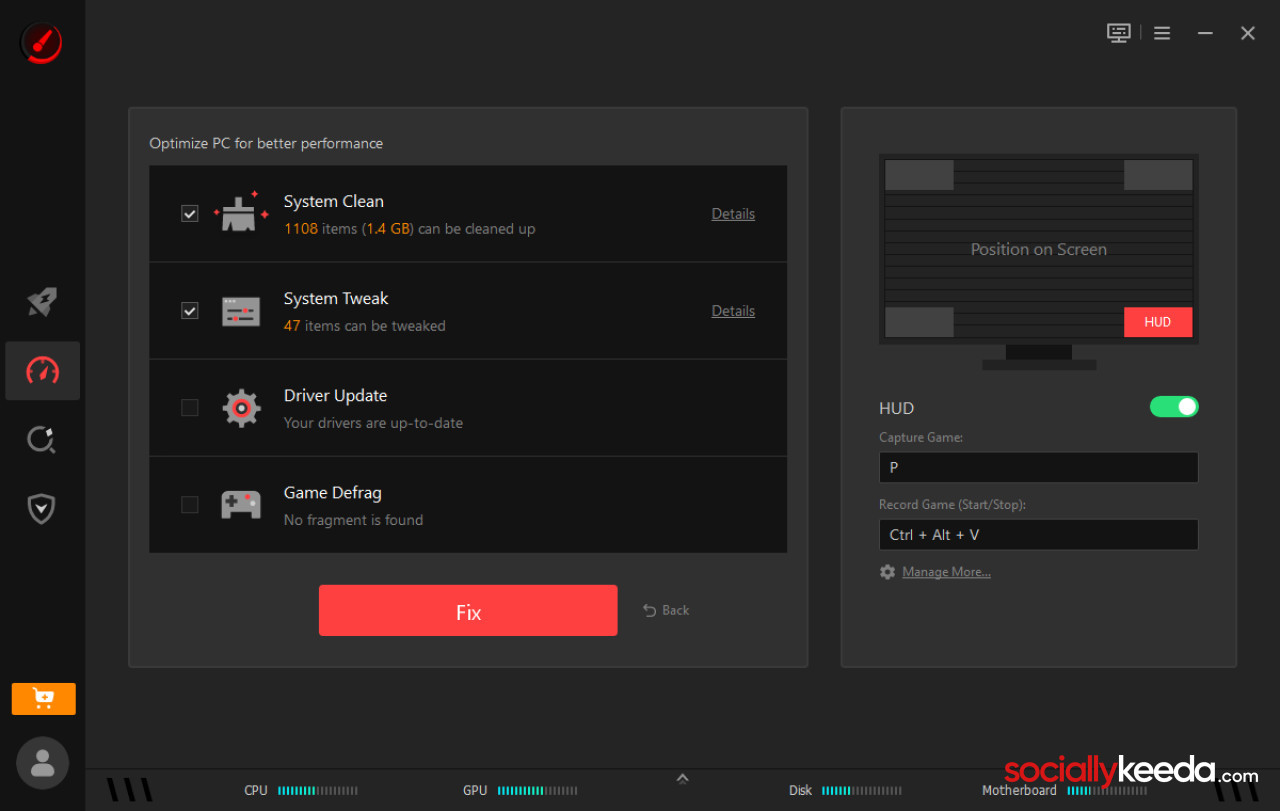Uncheck the System Tweak checkbox
1280x811 pixels.
pyautogui.click(x=189, y=311)
